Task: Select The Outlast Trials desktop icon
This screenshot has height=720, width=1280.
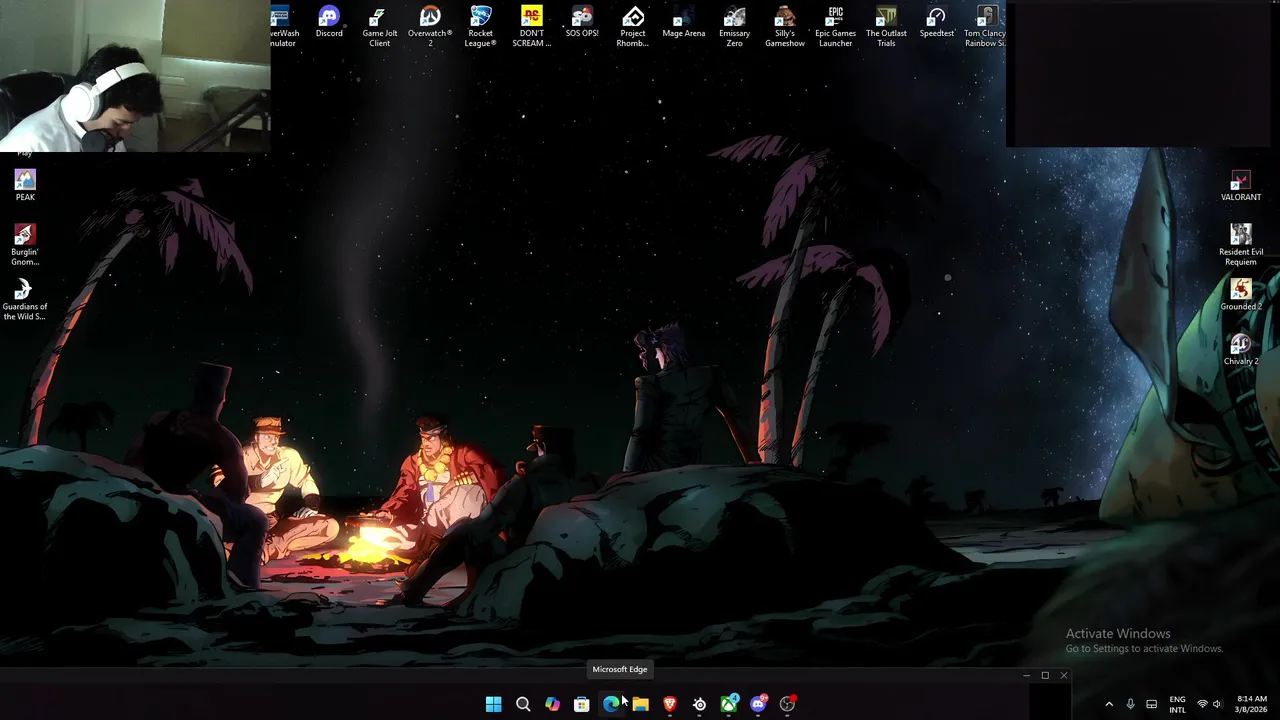Action: (x=886, y=27)
